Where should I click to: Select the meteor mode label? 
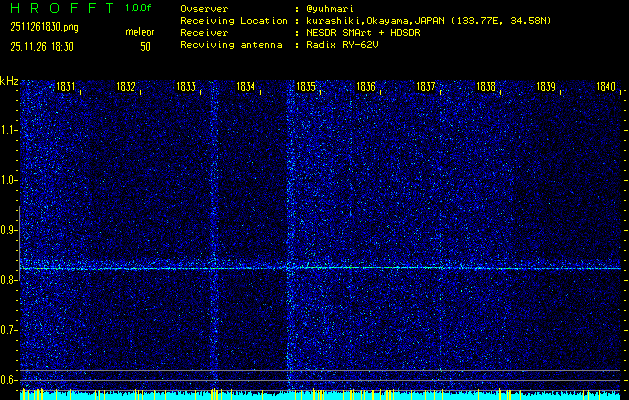tap(139, 33)
